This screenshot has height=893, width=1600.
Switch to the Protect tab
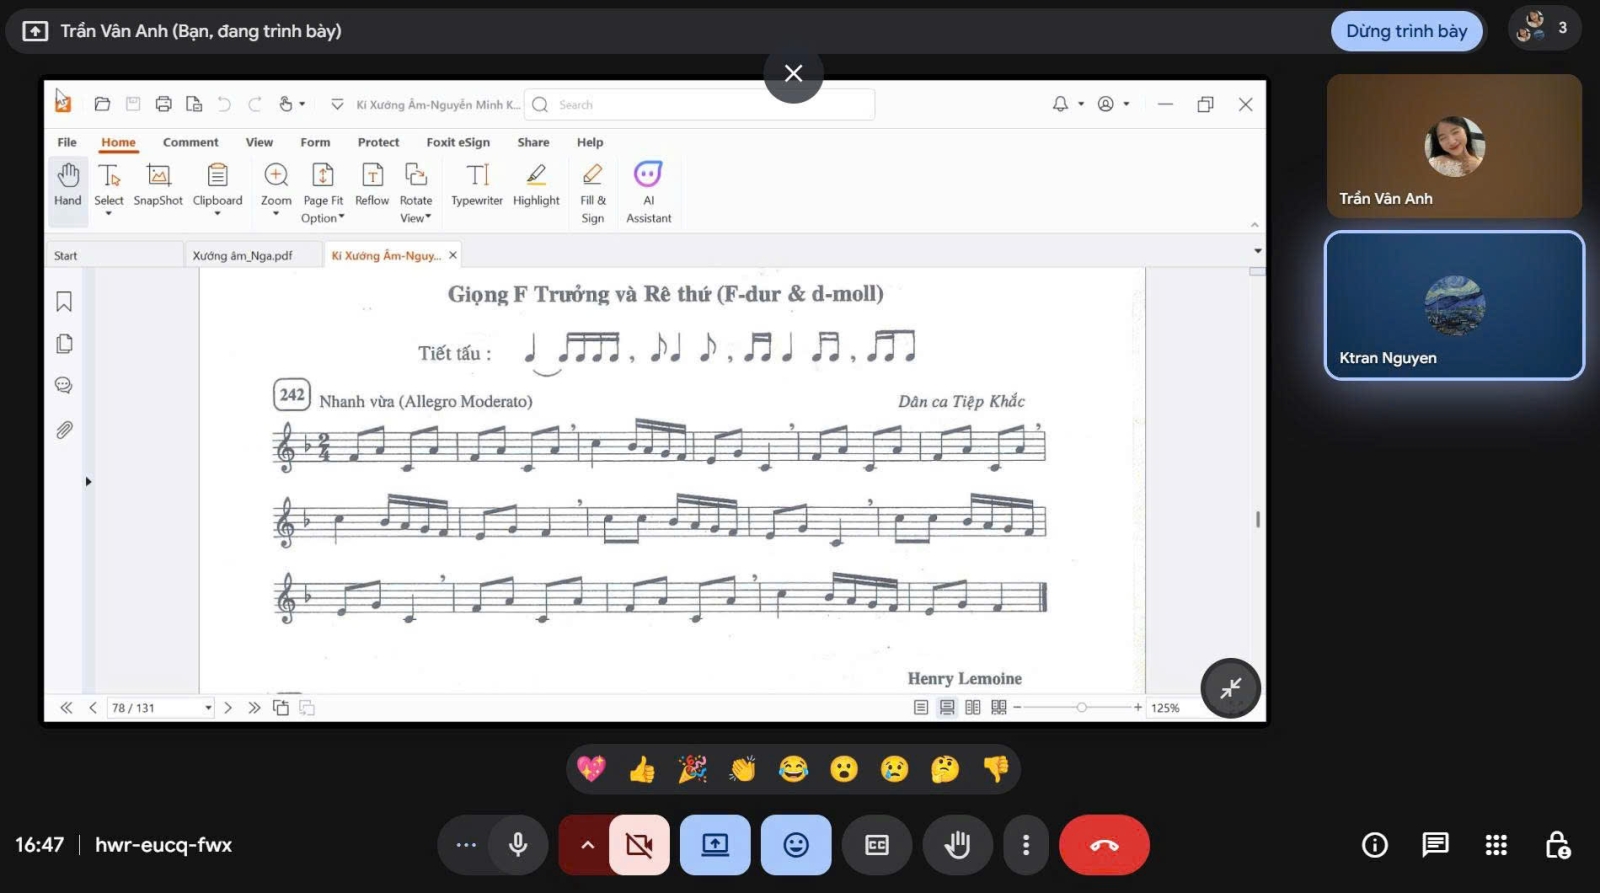[378, 142]
